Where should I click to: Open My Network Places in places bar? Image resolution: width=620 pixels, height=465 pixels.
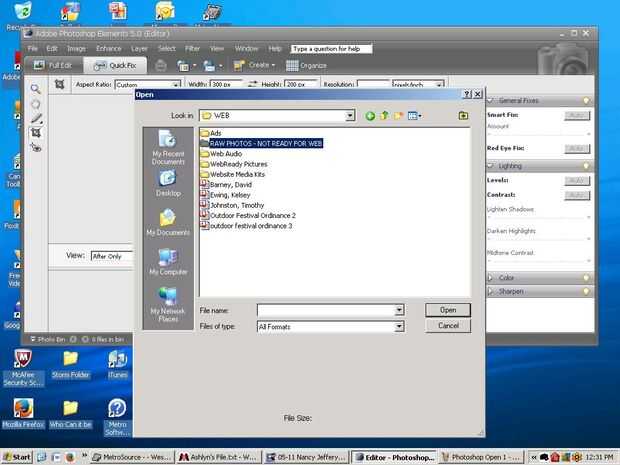tap(168, 304)
